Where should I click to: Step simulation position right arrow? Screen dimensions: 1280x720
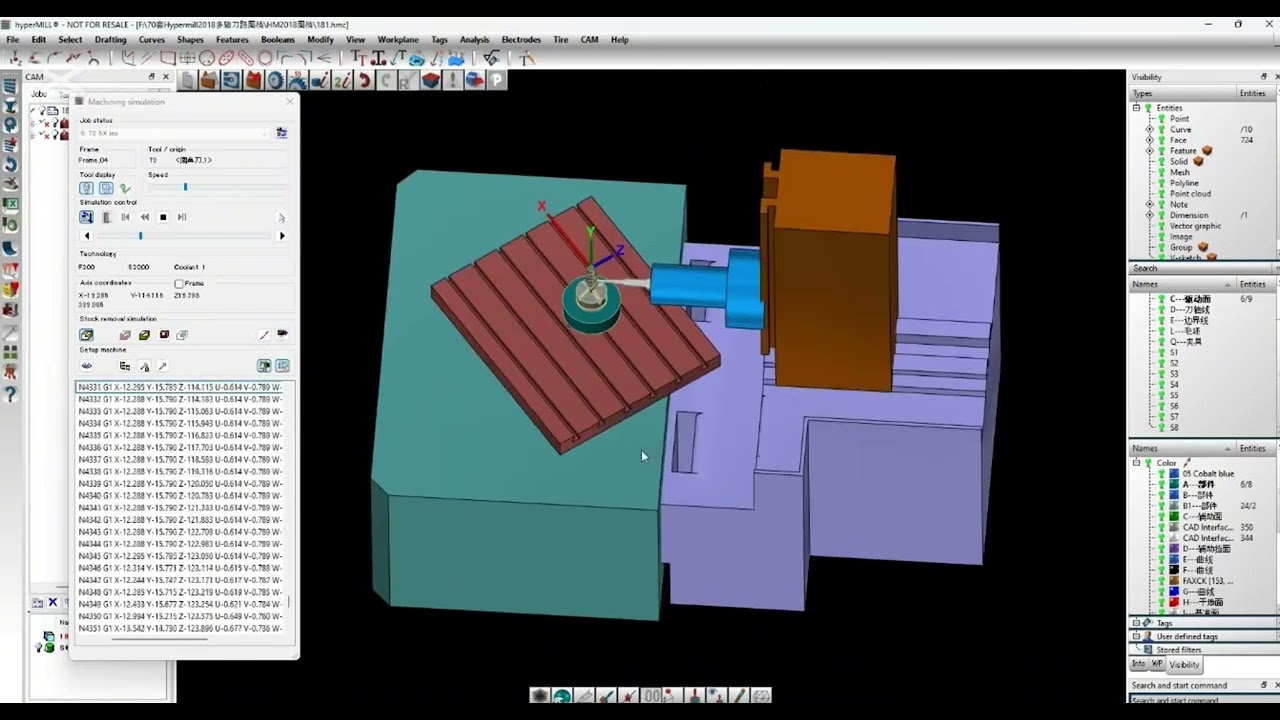click(x=282, y=236)
